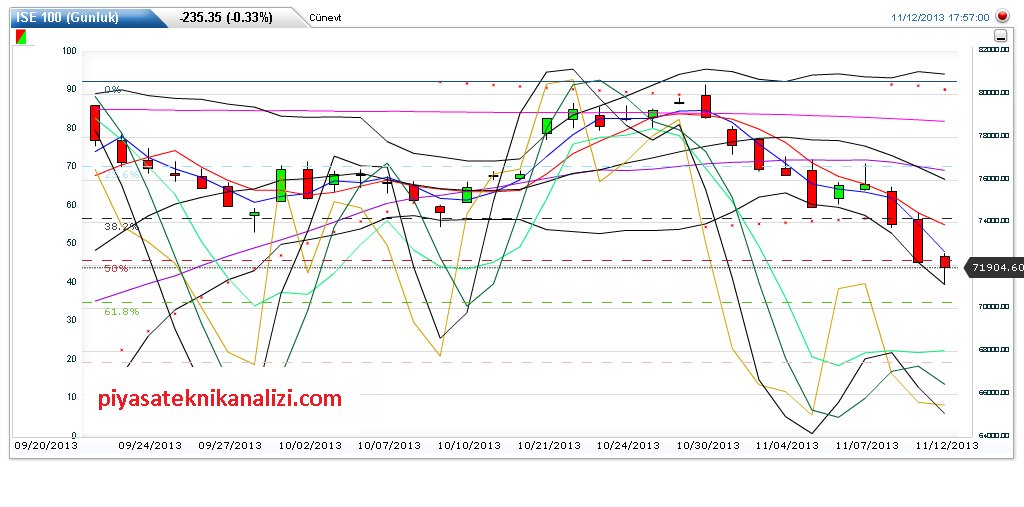Click the 38.2% Fibonacci level label
This screenshot has width=1024, height=507.
[120, 227]
